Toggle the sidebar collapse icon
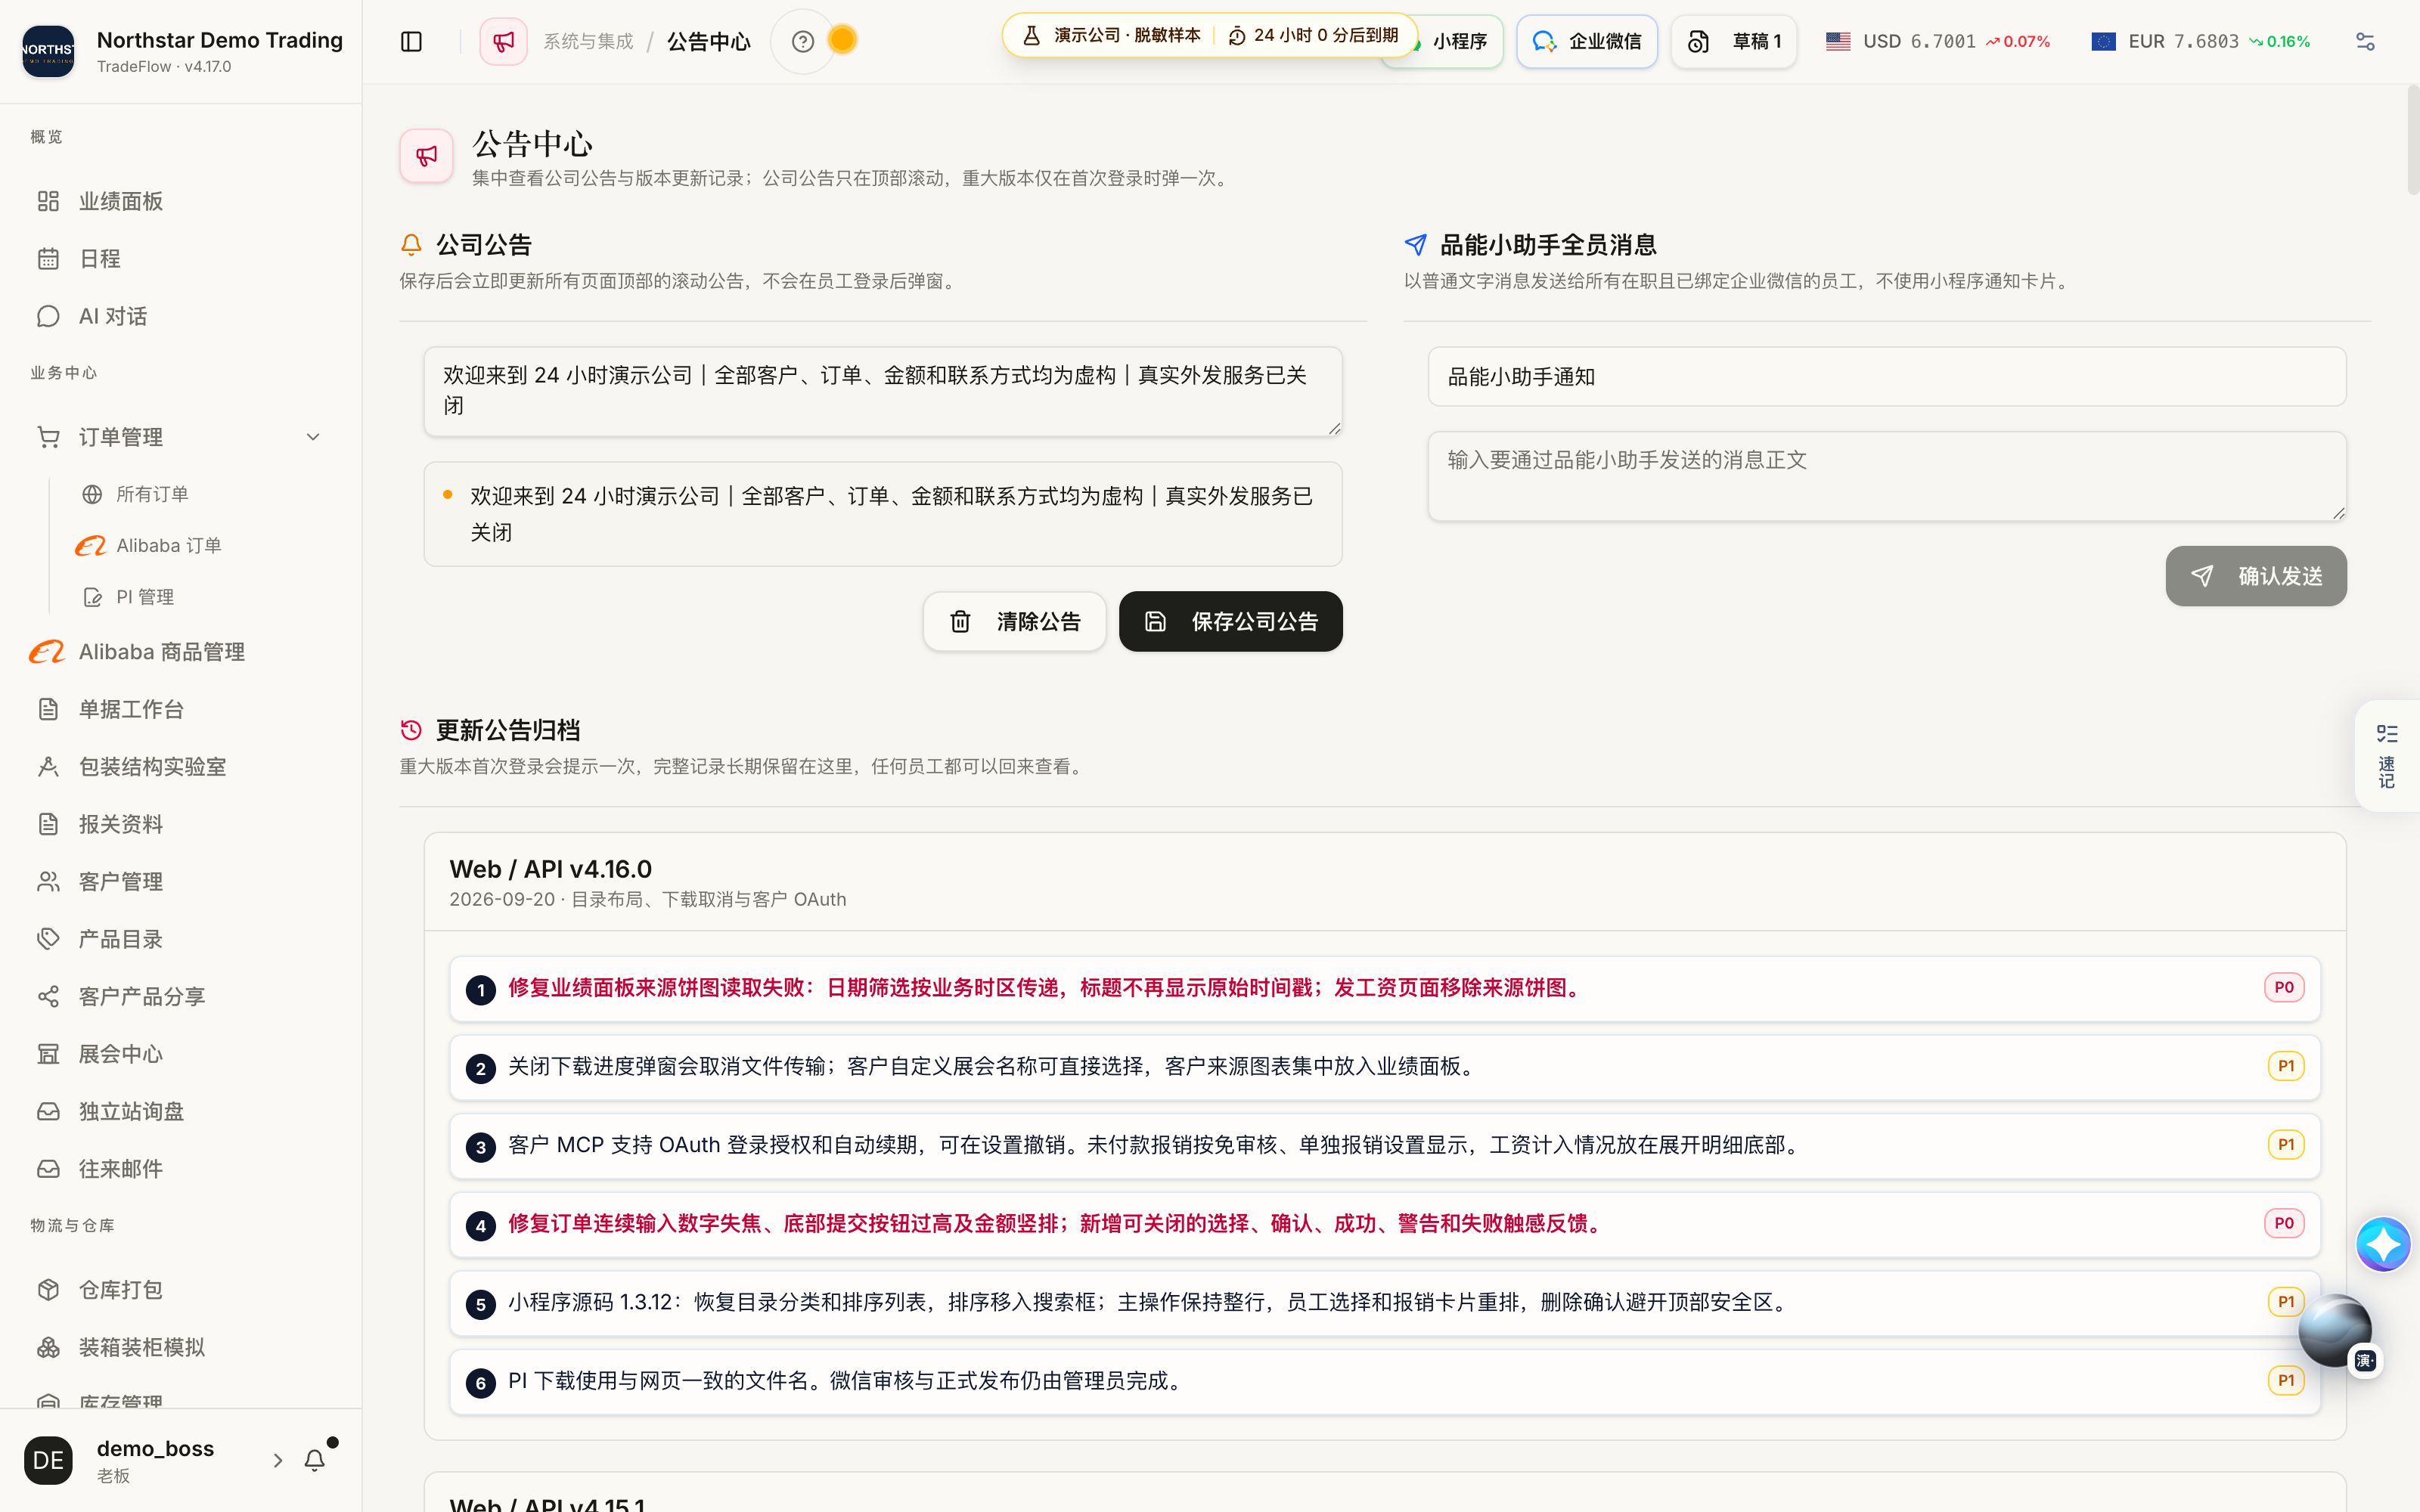 411,41
